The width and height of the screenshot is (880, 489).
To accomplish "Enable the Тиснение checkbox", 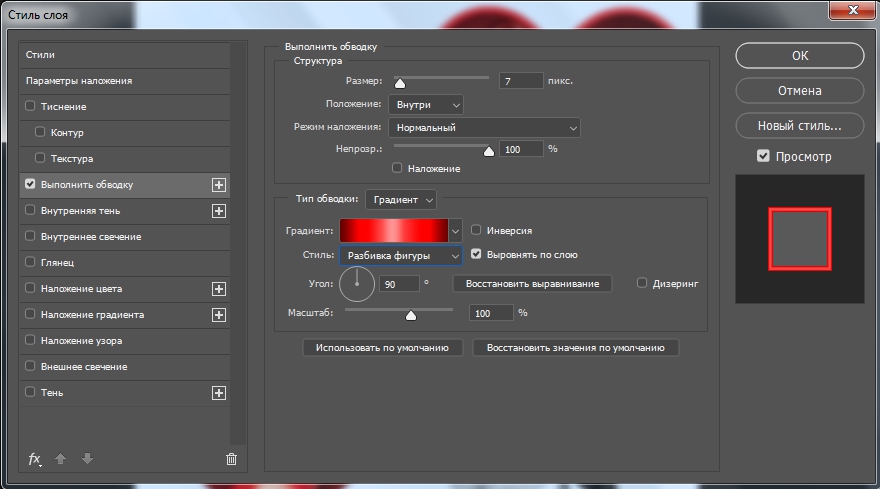I will tap(30, 106).
